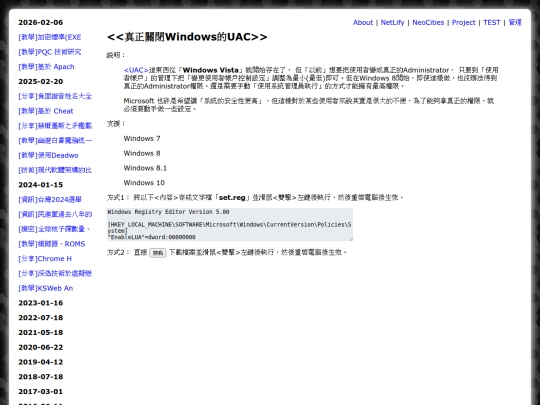
Task: Click the bold 'set.reg' filename text
Action: tap(232, 198)
